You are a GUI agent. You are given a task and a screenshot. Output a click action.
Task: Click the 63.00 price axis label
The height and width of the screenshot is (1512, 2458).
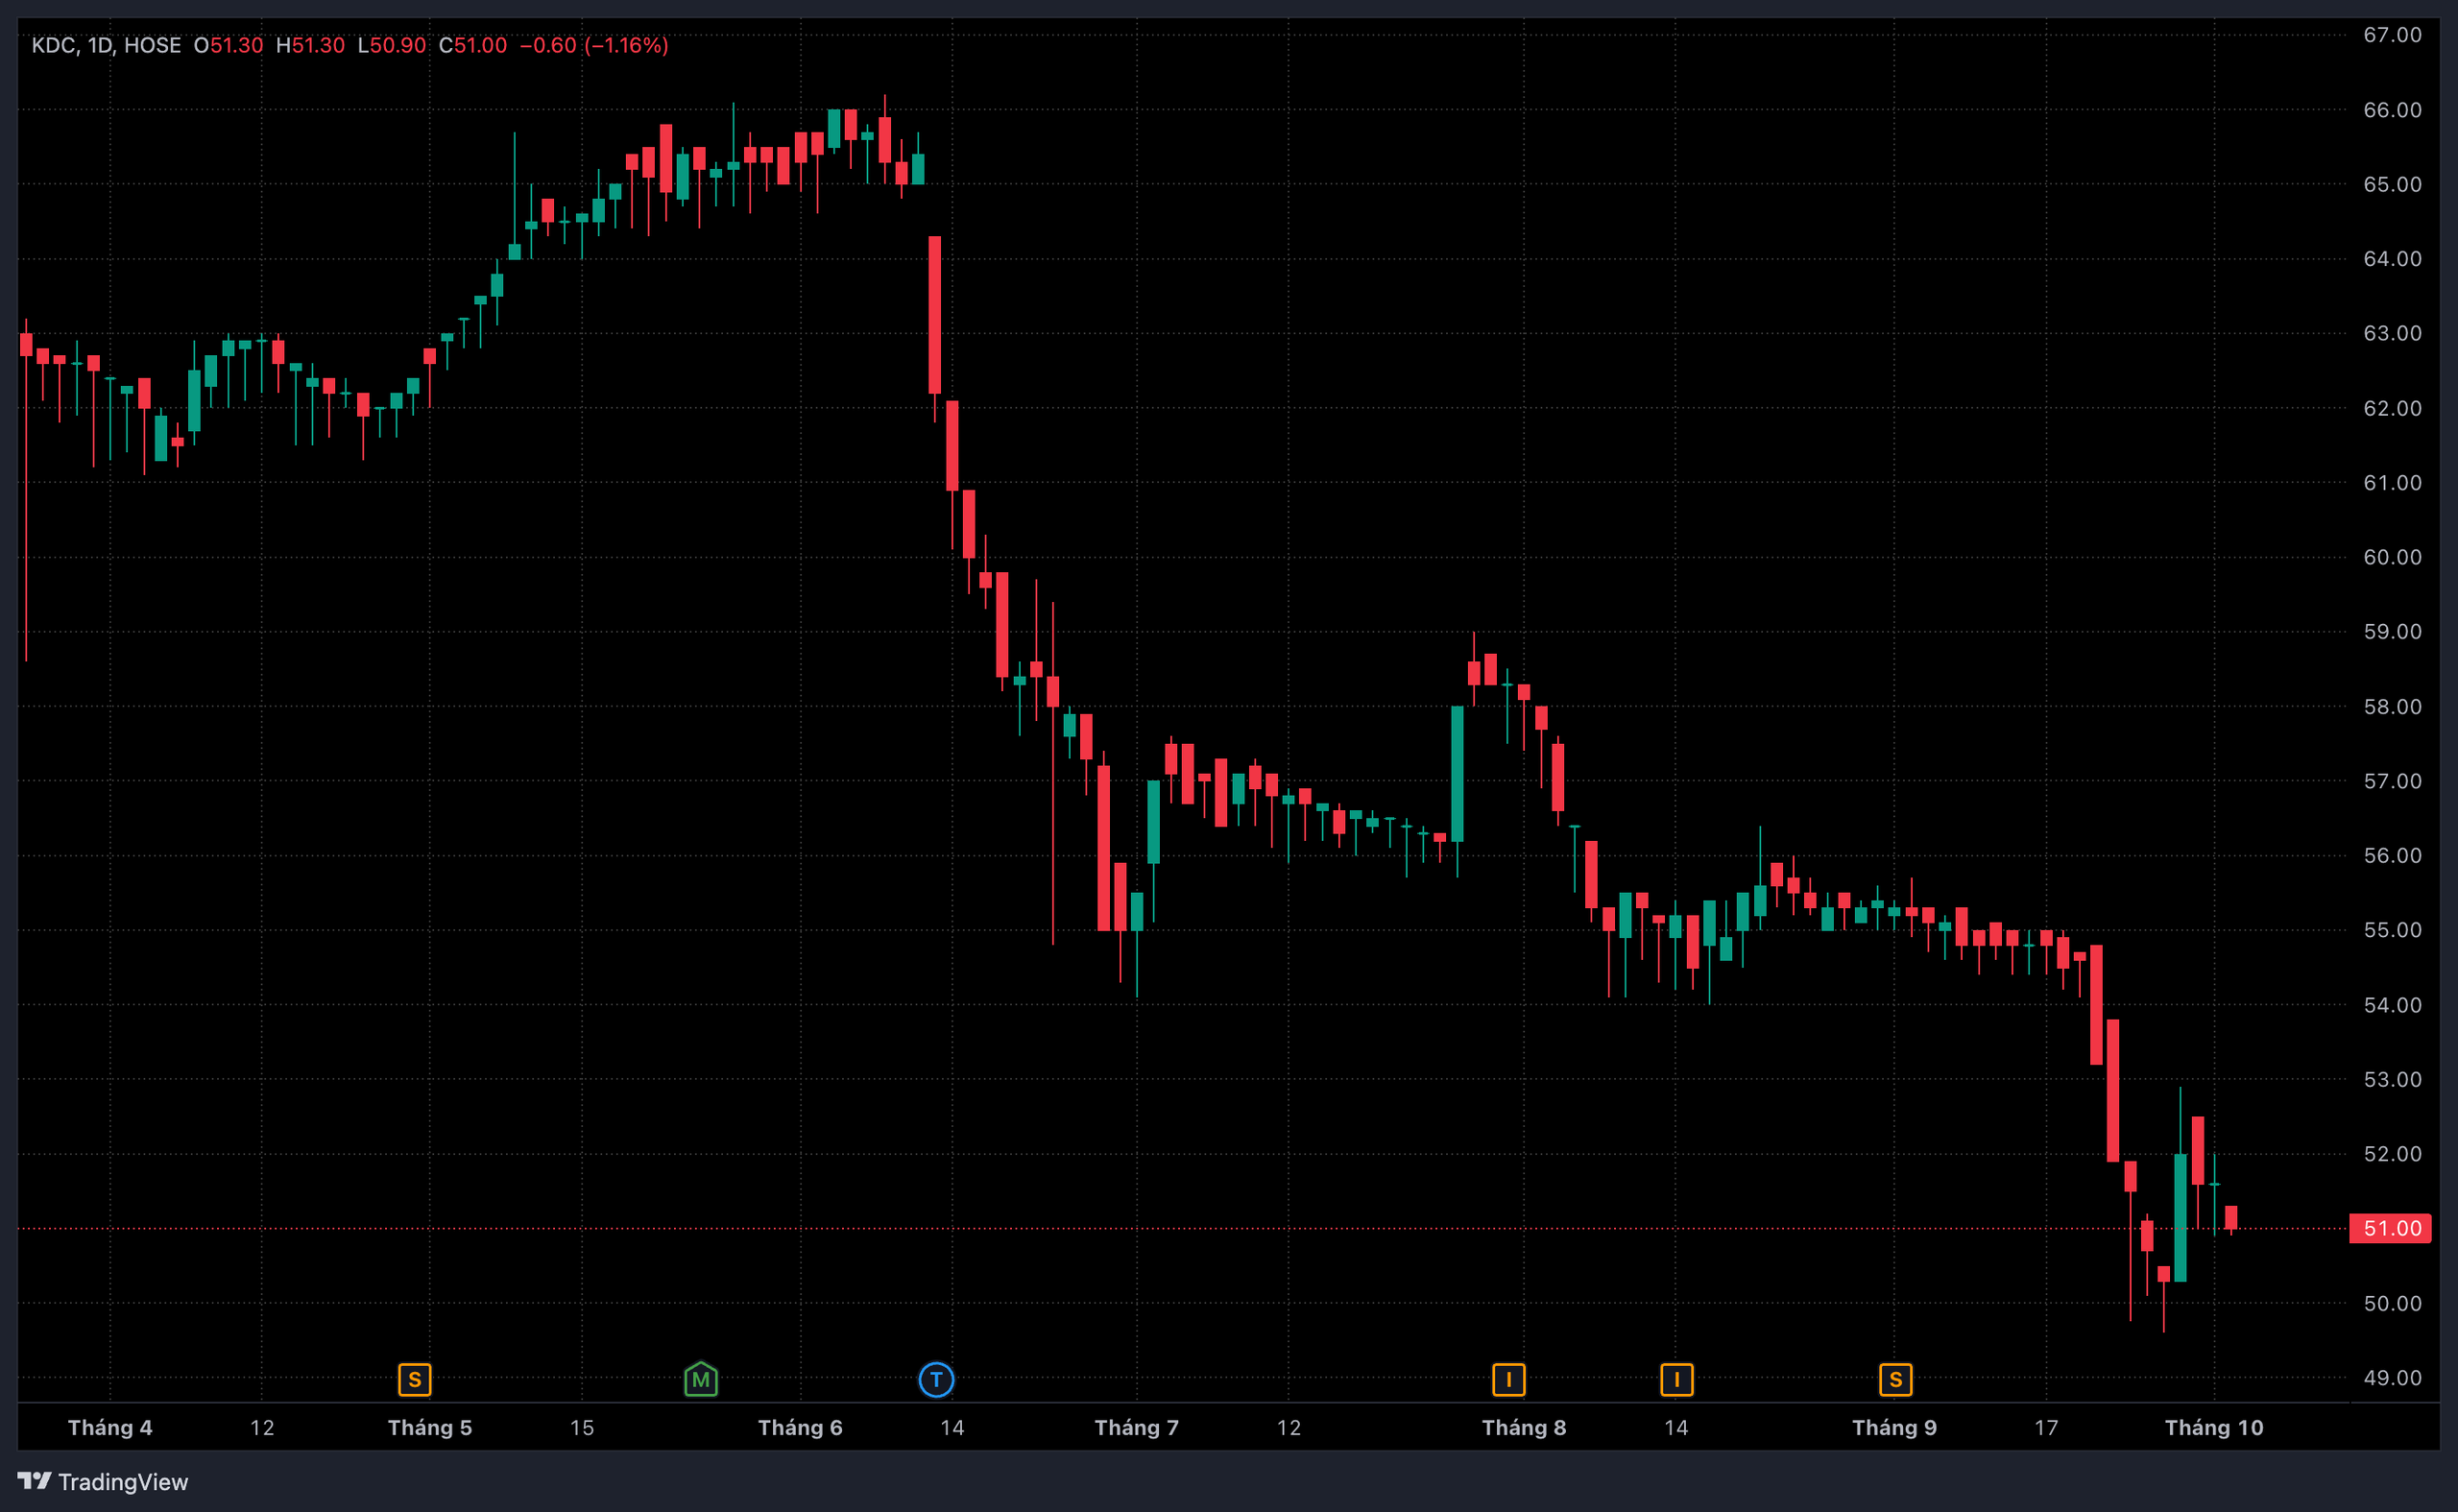2392,333
